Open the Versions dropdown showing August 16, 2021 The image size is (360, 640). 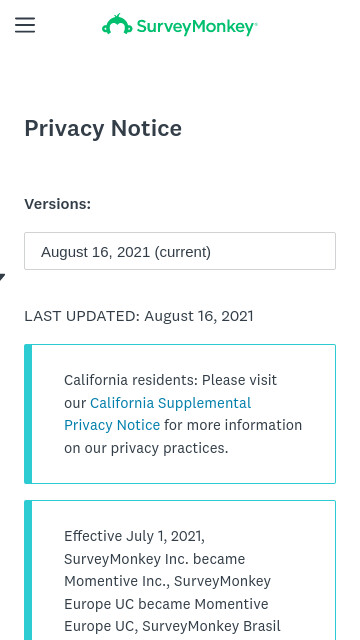[x=180, y=251]
